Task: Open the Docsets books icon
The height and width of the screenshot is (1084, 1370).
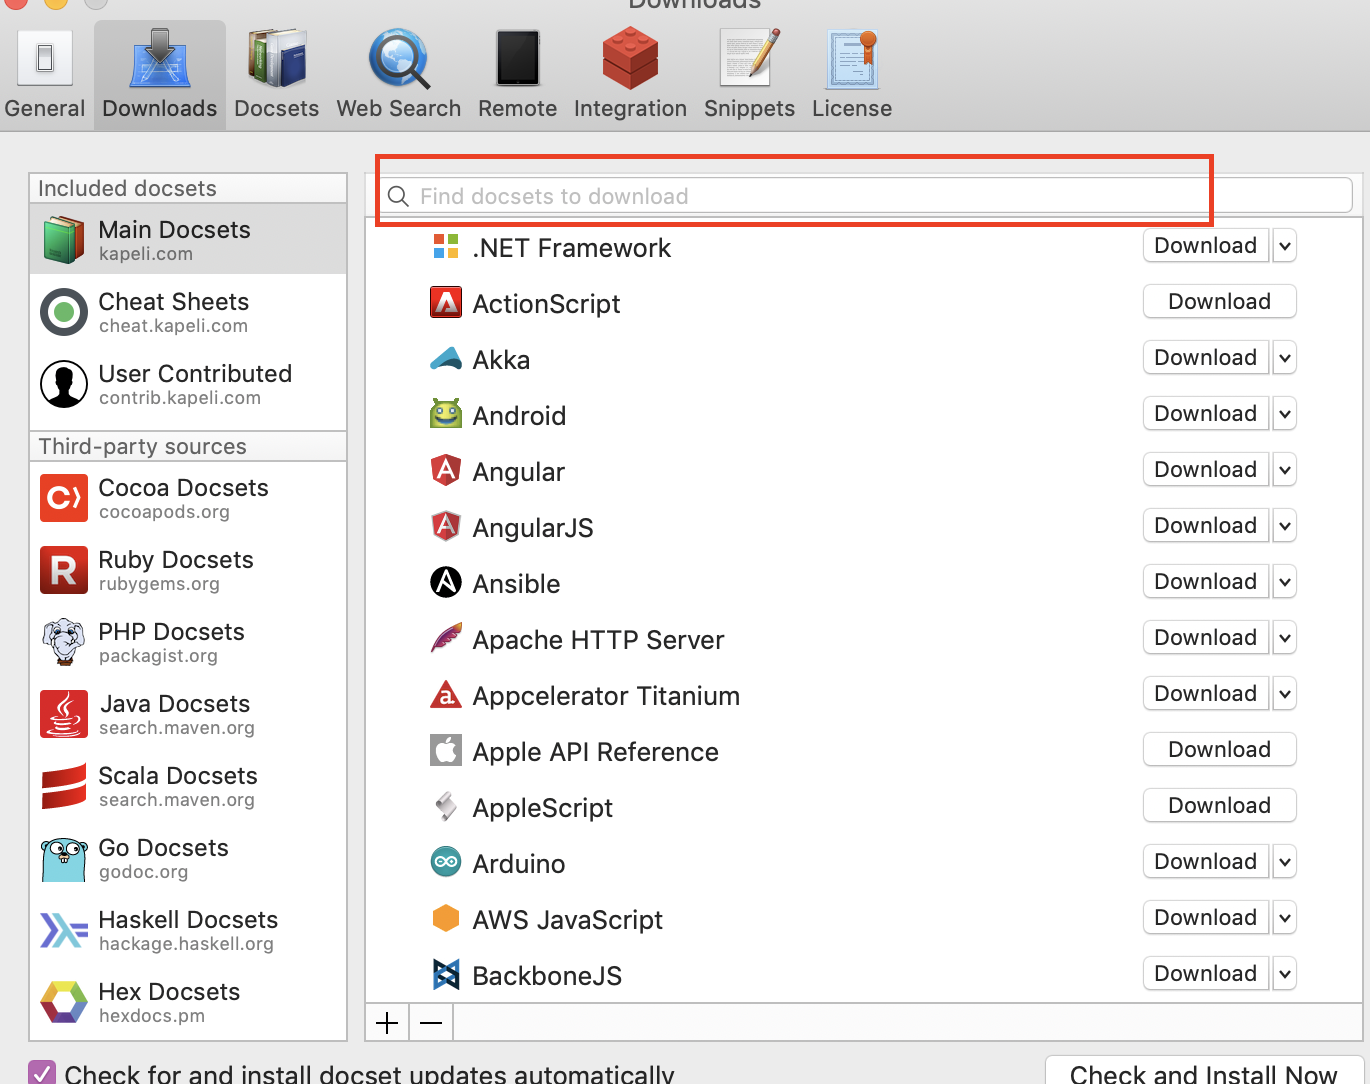Action: tap(277, 59)
